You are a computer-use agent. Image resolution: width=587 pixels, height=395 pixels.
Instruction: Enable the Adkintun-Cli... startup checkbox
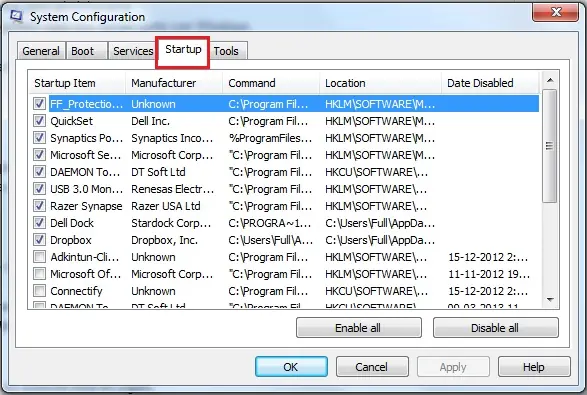click(39, 257)
